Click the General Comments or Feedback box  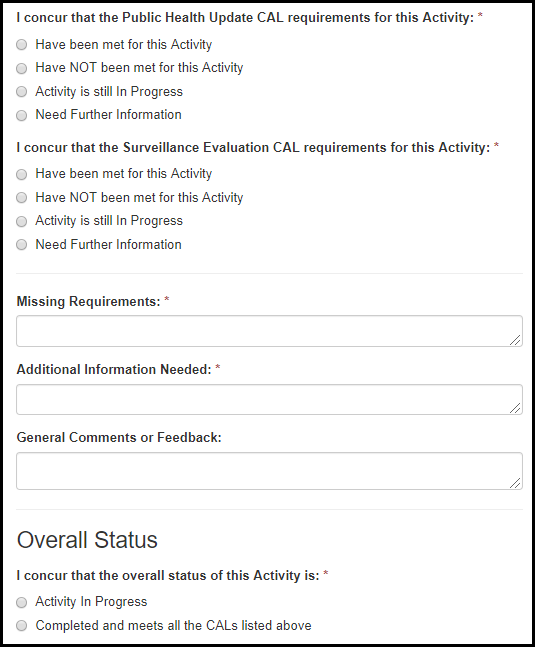[269, 471]
